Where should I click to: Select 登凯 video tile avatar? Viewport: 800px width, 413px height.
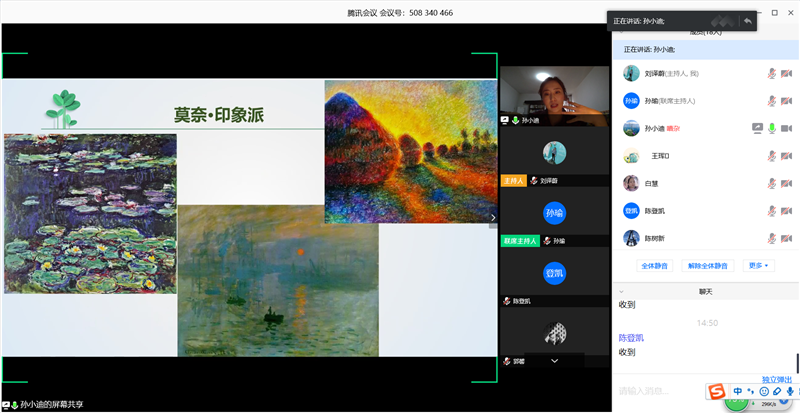tap(555, 274)
